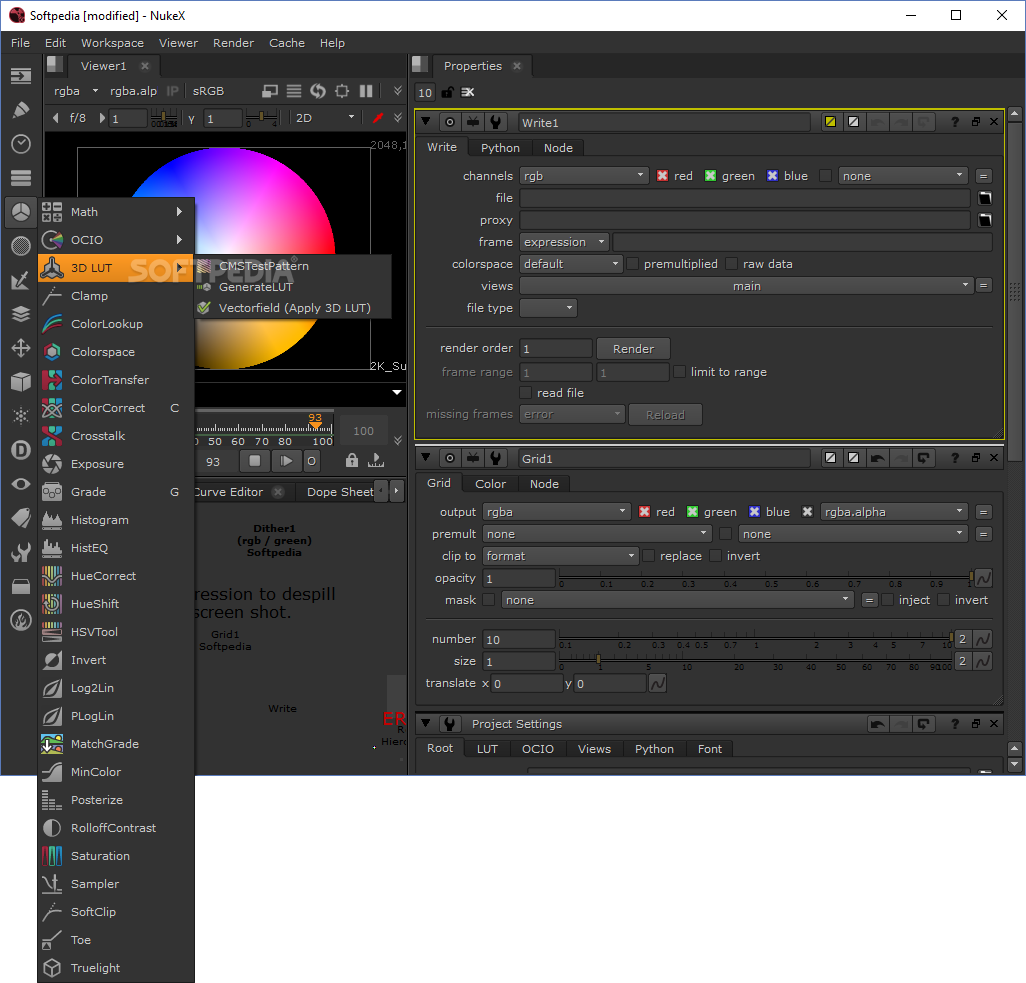1026x983 pixels.
Task: Click the translate x input field
Action: (527, 684)
